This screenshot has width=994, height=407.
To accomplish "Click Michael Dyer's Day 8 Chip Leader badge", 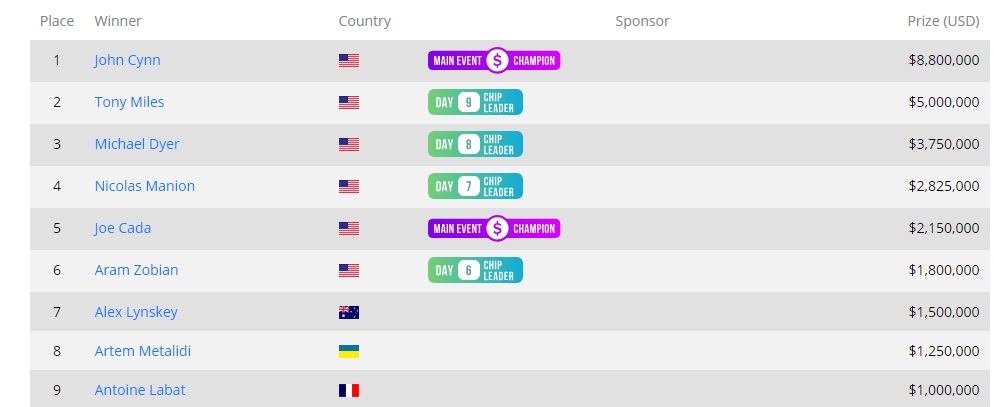I will pos(475,144).
